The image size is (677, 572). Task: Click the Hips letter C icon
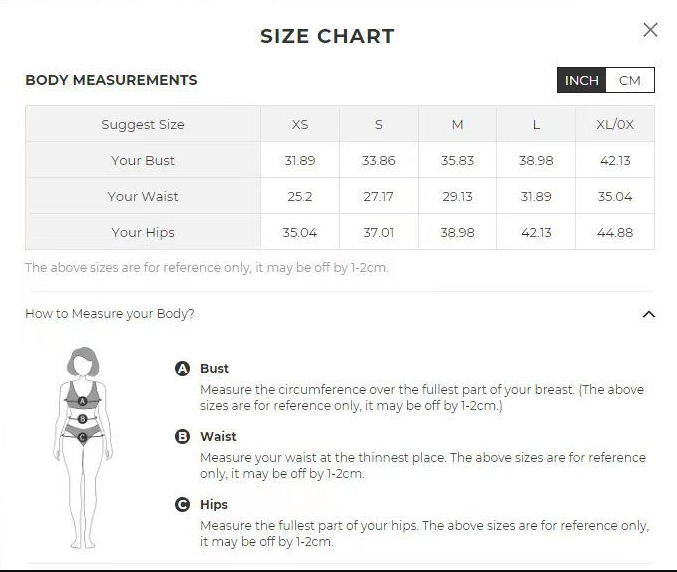pyautogui.click(x=182, y=504)
